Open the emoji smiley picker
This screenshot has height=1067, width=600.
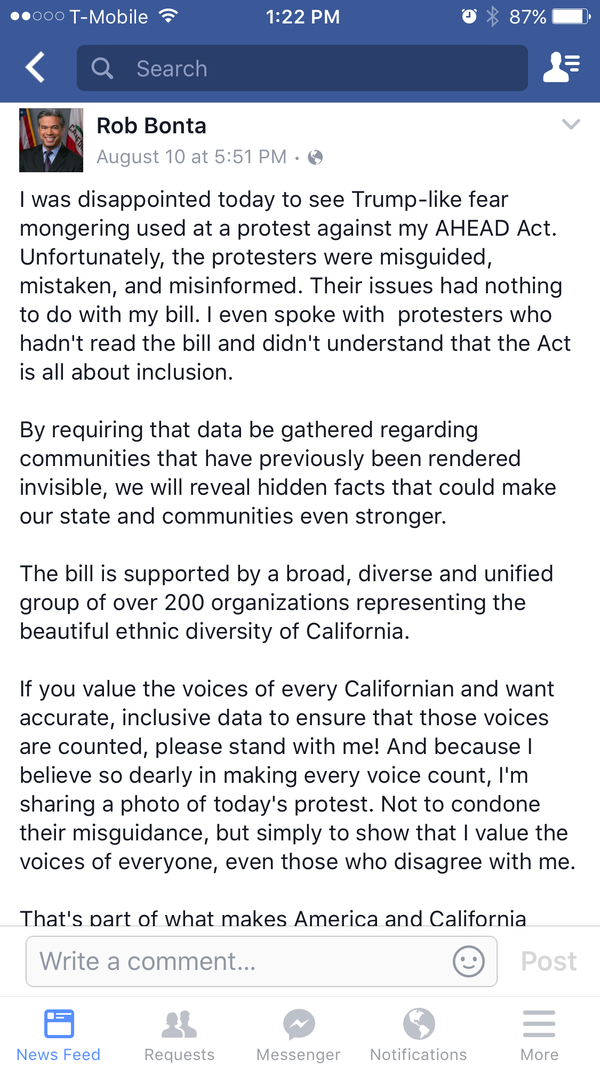pos(468,961)
